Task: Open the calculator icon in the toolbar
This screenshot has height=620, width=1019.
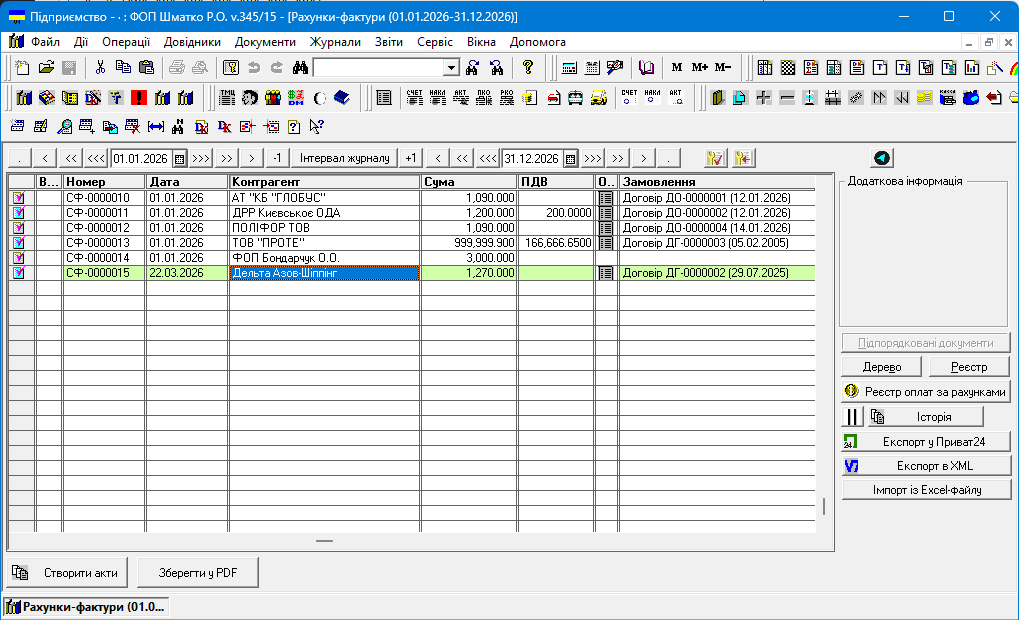Action: [x=569, y=68]
